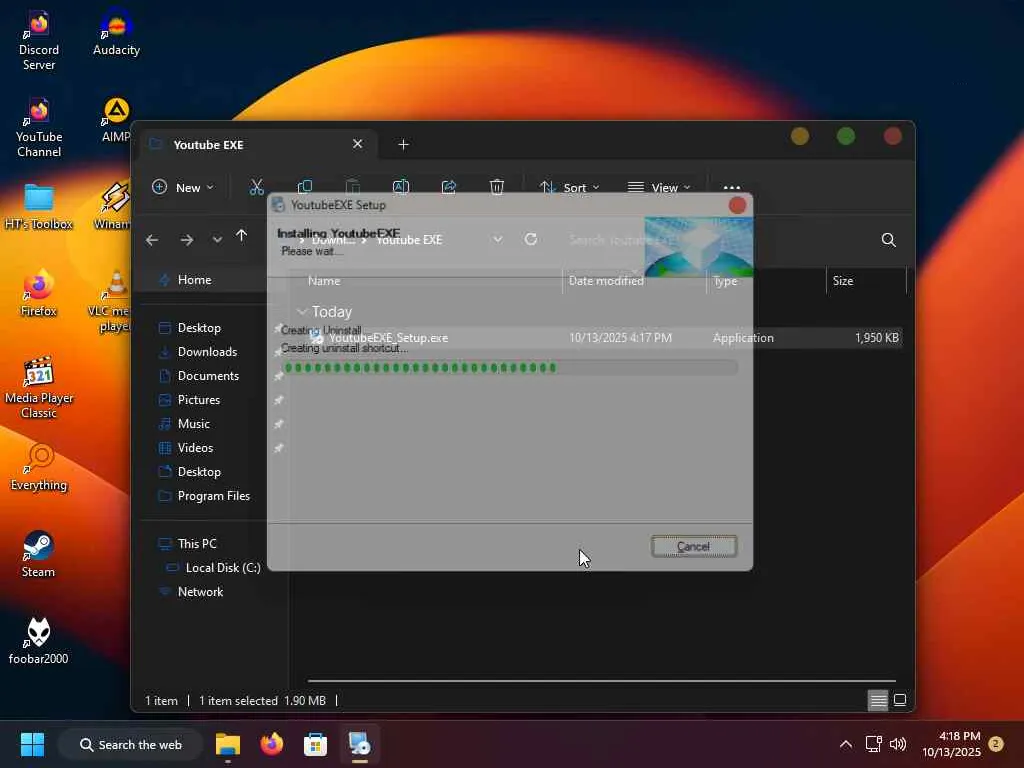Click the taskbar Search the web box
Viewport: 1024px width, 768px height.
(131, 744)
